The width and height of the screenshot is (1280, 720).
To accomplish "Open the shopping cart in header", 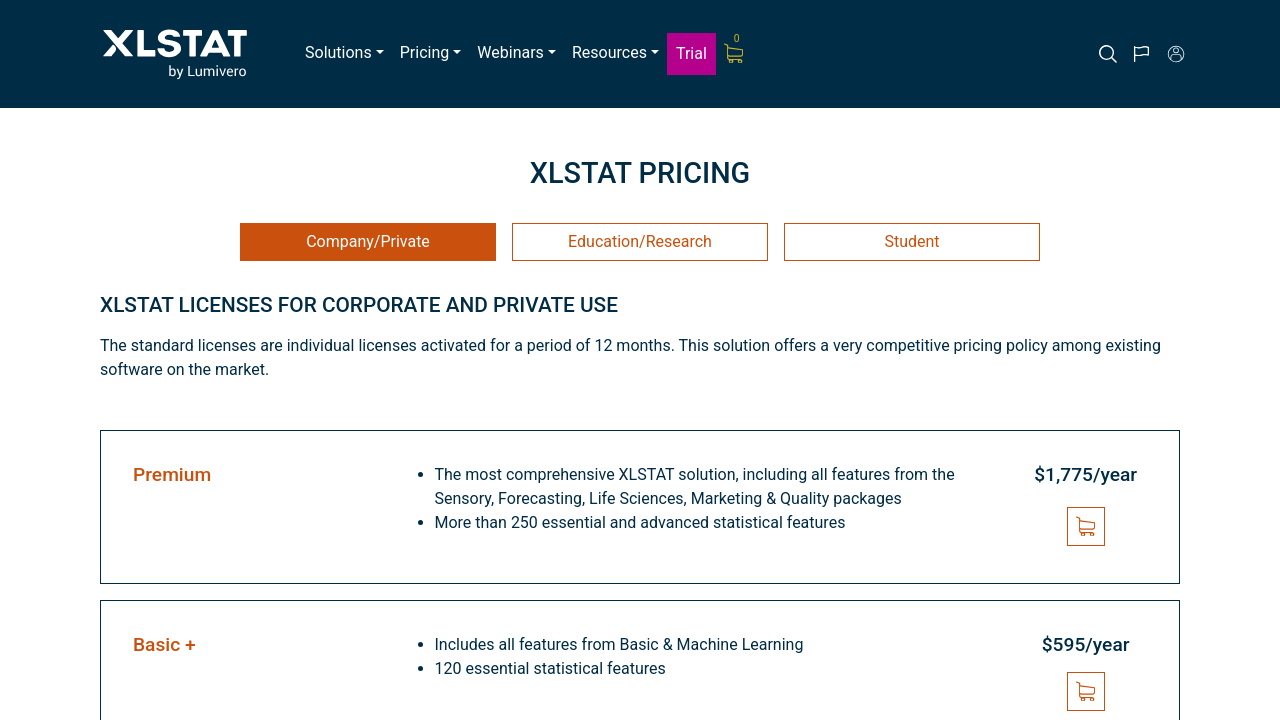I will tap(734, 54).
